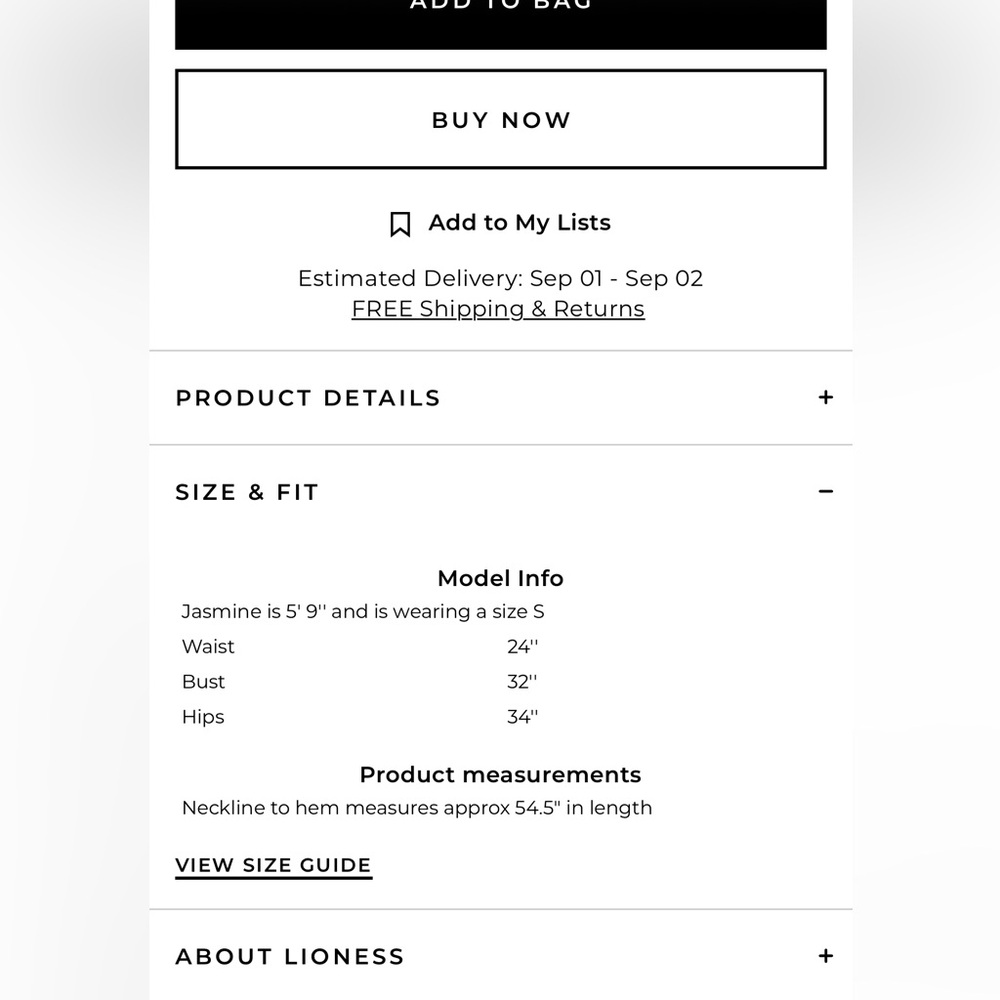Viewport: 1000px width, 1000px height.
Task: Expand About Lioness with its plus icon
Action: [x=826, y=956]
